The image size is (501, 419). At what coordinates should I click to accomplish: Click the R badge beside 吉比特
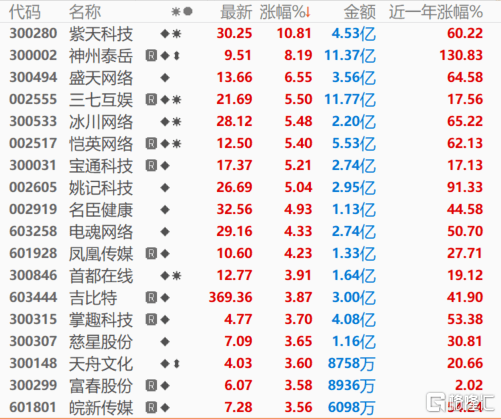click(151, 298)
